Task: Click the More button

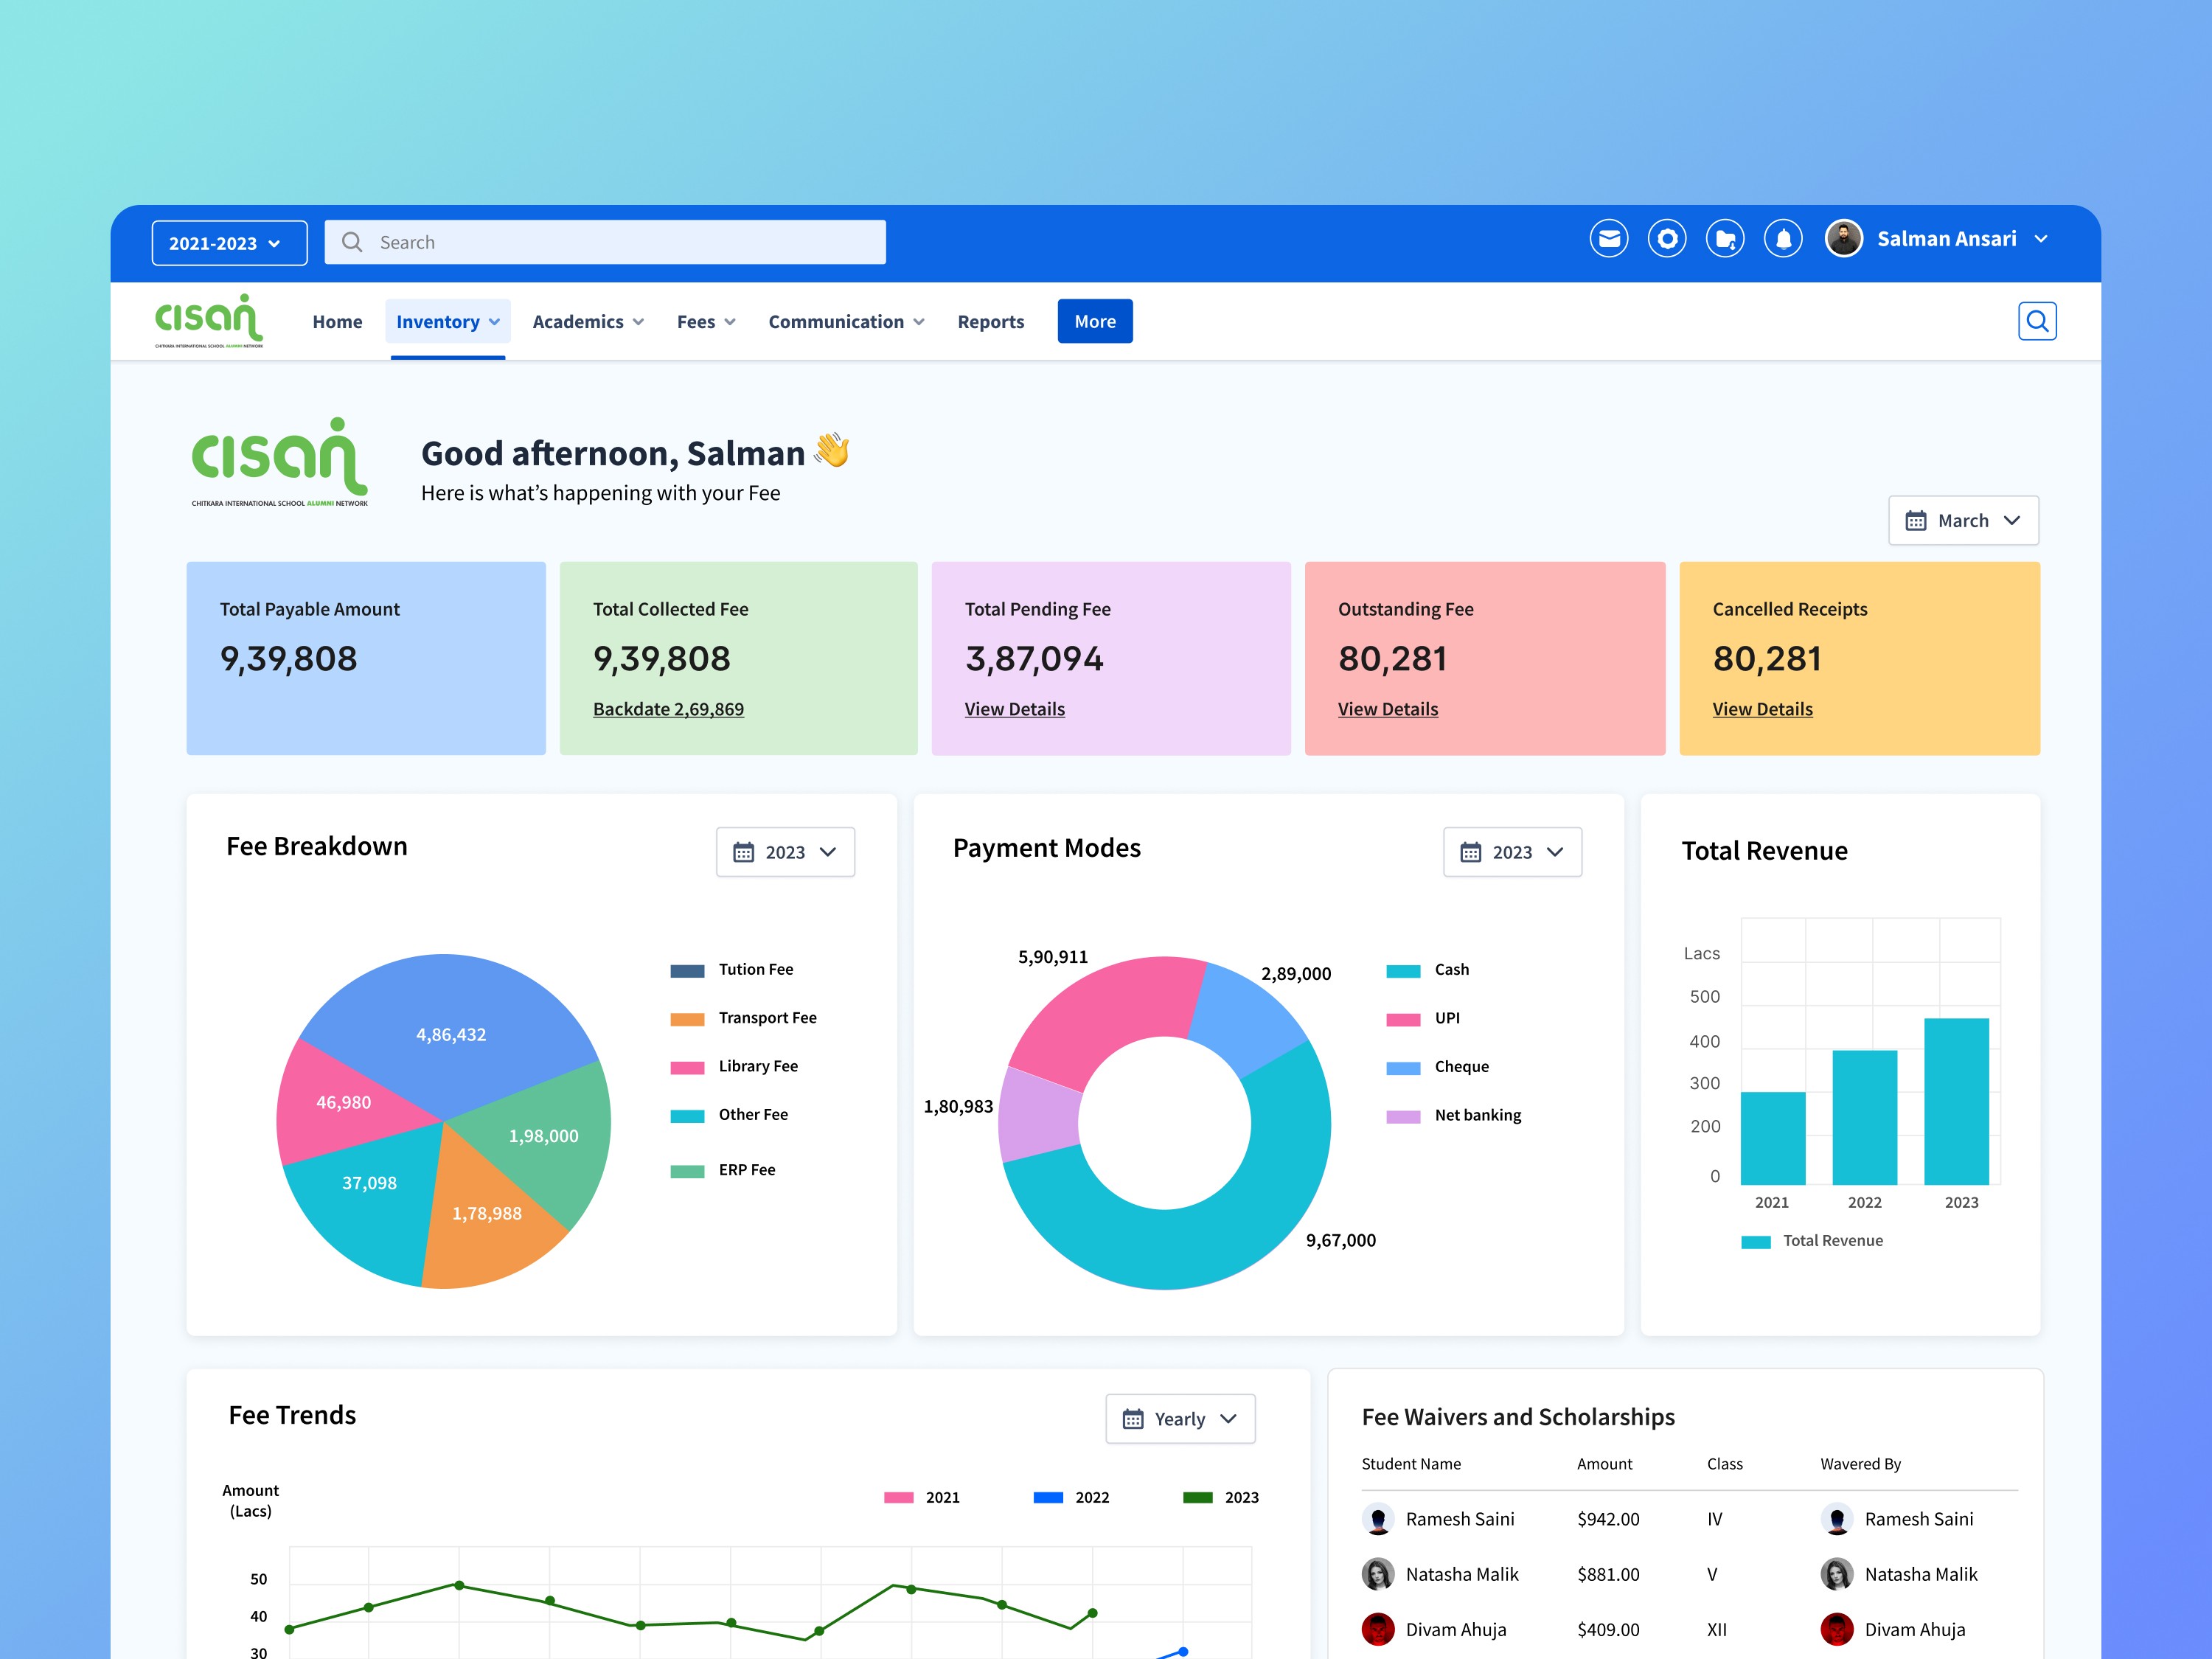Action: [x=1094, y=322]
